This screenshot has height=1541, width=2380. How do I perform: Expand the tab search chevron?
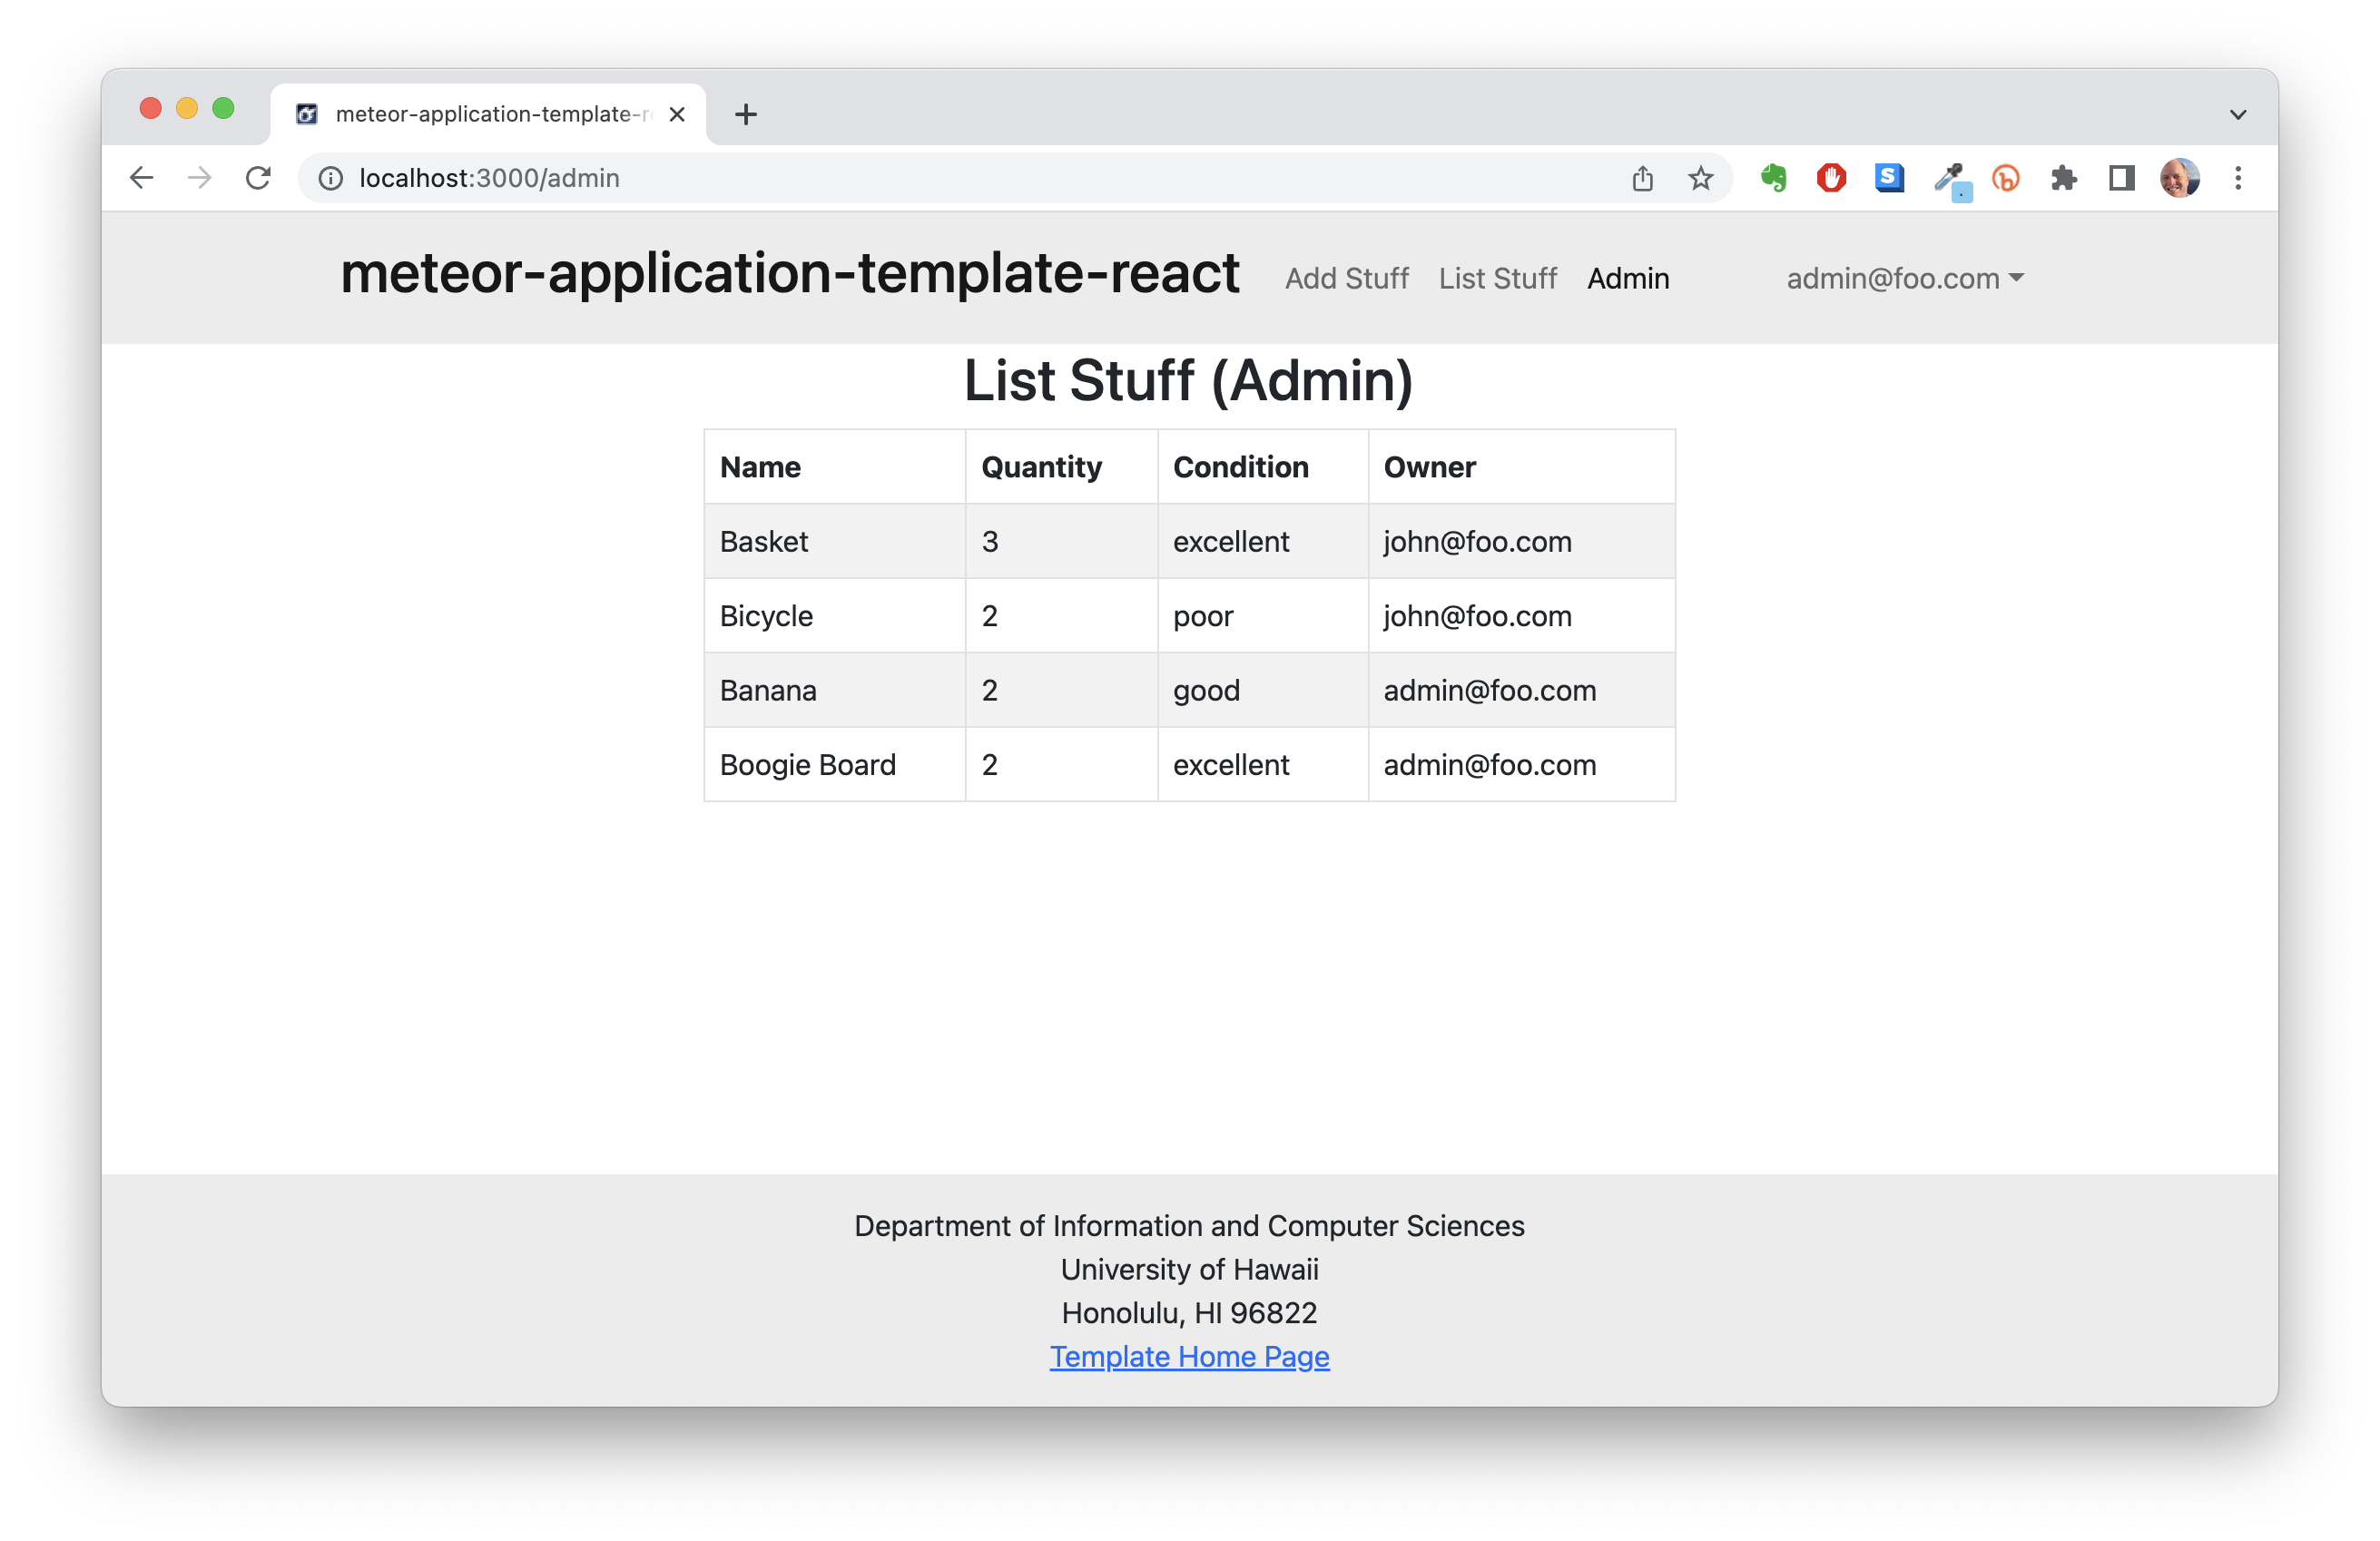(x=2238, y=114)
